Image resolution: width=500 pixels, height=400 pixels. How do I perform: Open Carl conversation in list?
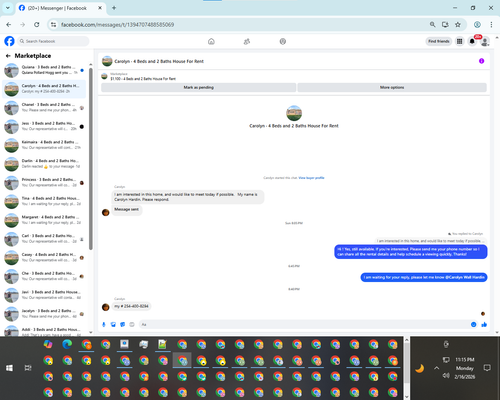(x=44, y=239)
